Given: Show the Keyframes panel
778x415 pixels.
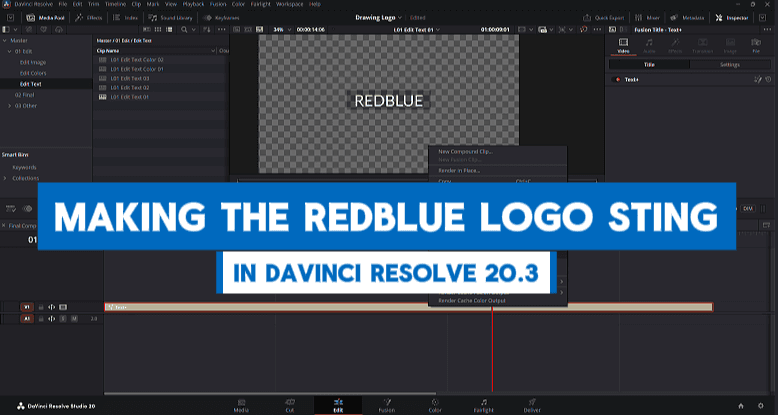Looking at the screenshot, I should (x=221, y=17).
